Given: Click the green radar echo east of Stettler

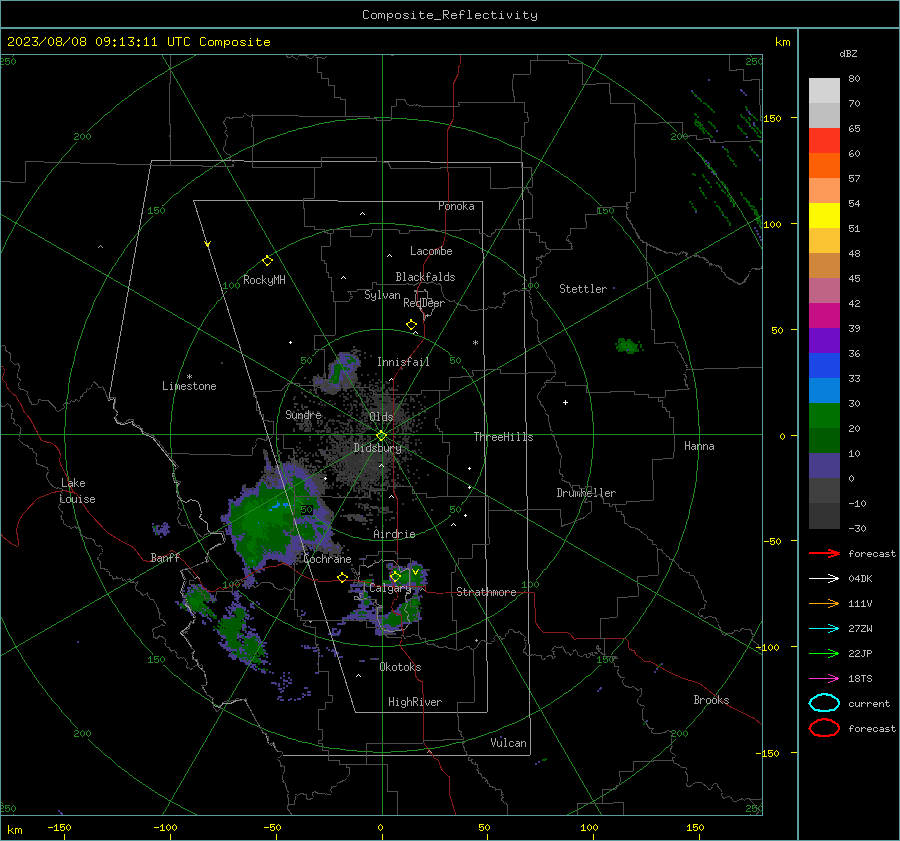Looking at the screenshot, I should coord(628,346).
